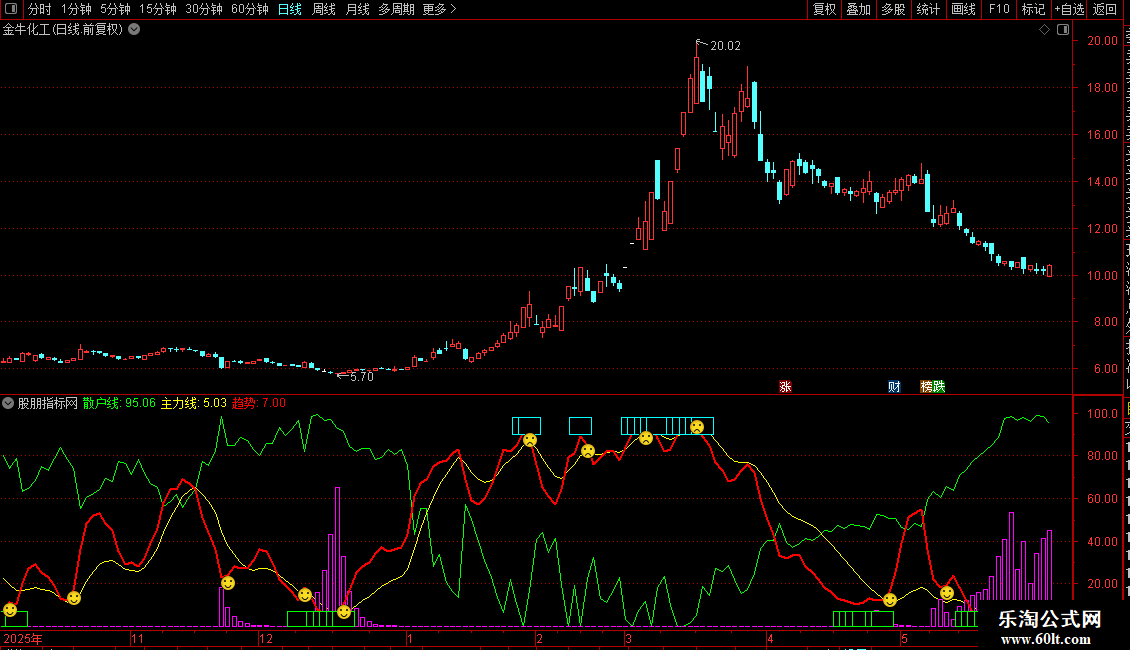Click the 散户线: 95.06 readout
Screen dimensions: 1130x650
point(119,403)
